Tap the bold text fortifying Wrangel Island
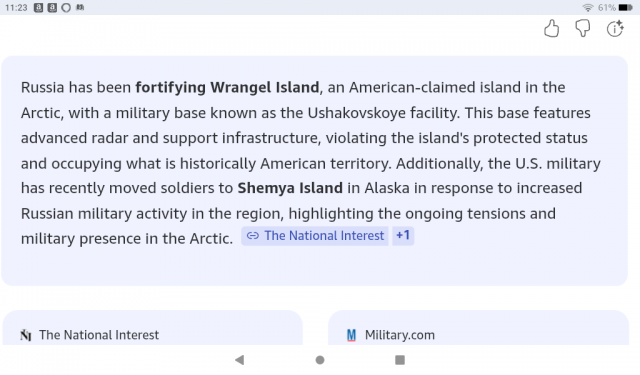The image size is (640, 375). pyautogui.click(x=227, y=87)
